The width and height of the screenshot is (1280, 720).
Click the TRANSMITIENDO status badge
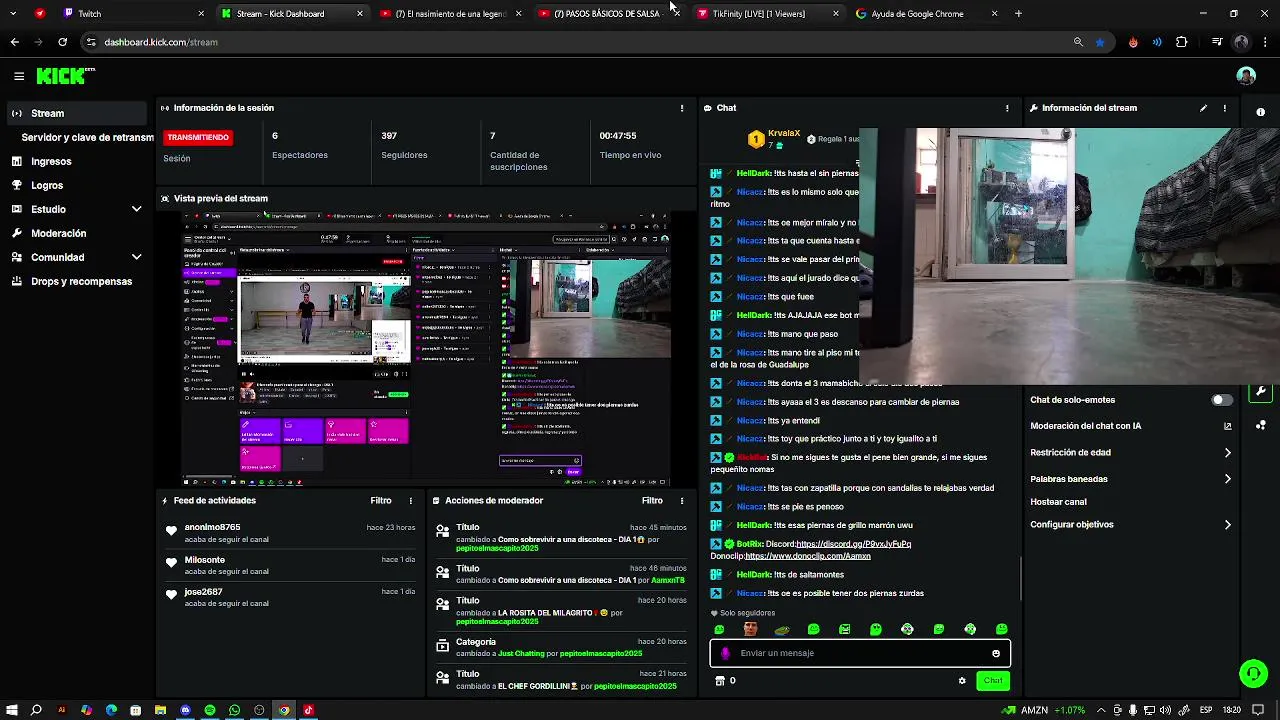point(198,137)
